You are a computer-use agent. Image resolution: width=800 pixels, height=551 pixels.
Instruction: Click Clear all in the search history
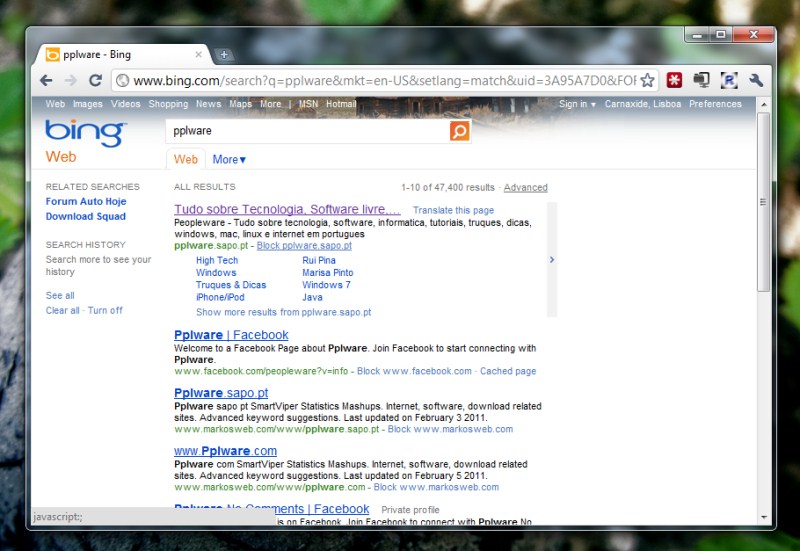pos(63,310)
